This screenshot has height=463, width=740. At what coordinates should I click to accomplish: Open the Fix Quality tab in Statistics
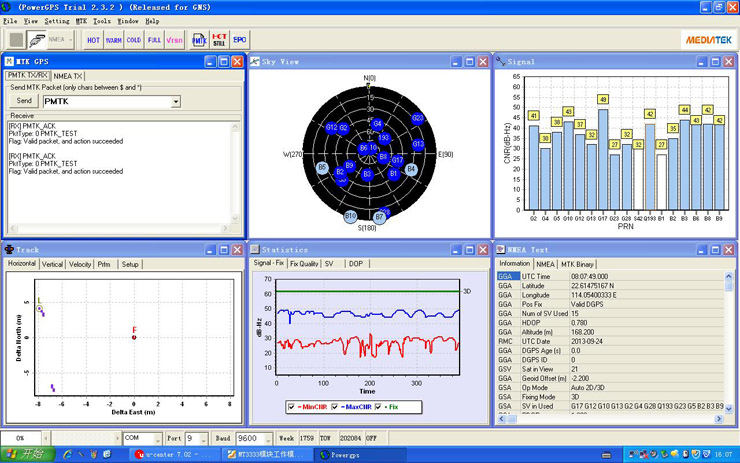(x=304, y=264)
